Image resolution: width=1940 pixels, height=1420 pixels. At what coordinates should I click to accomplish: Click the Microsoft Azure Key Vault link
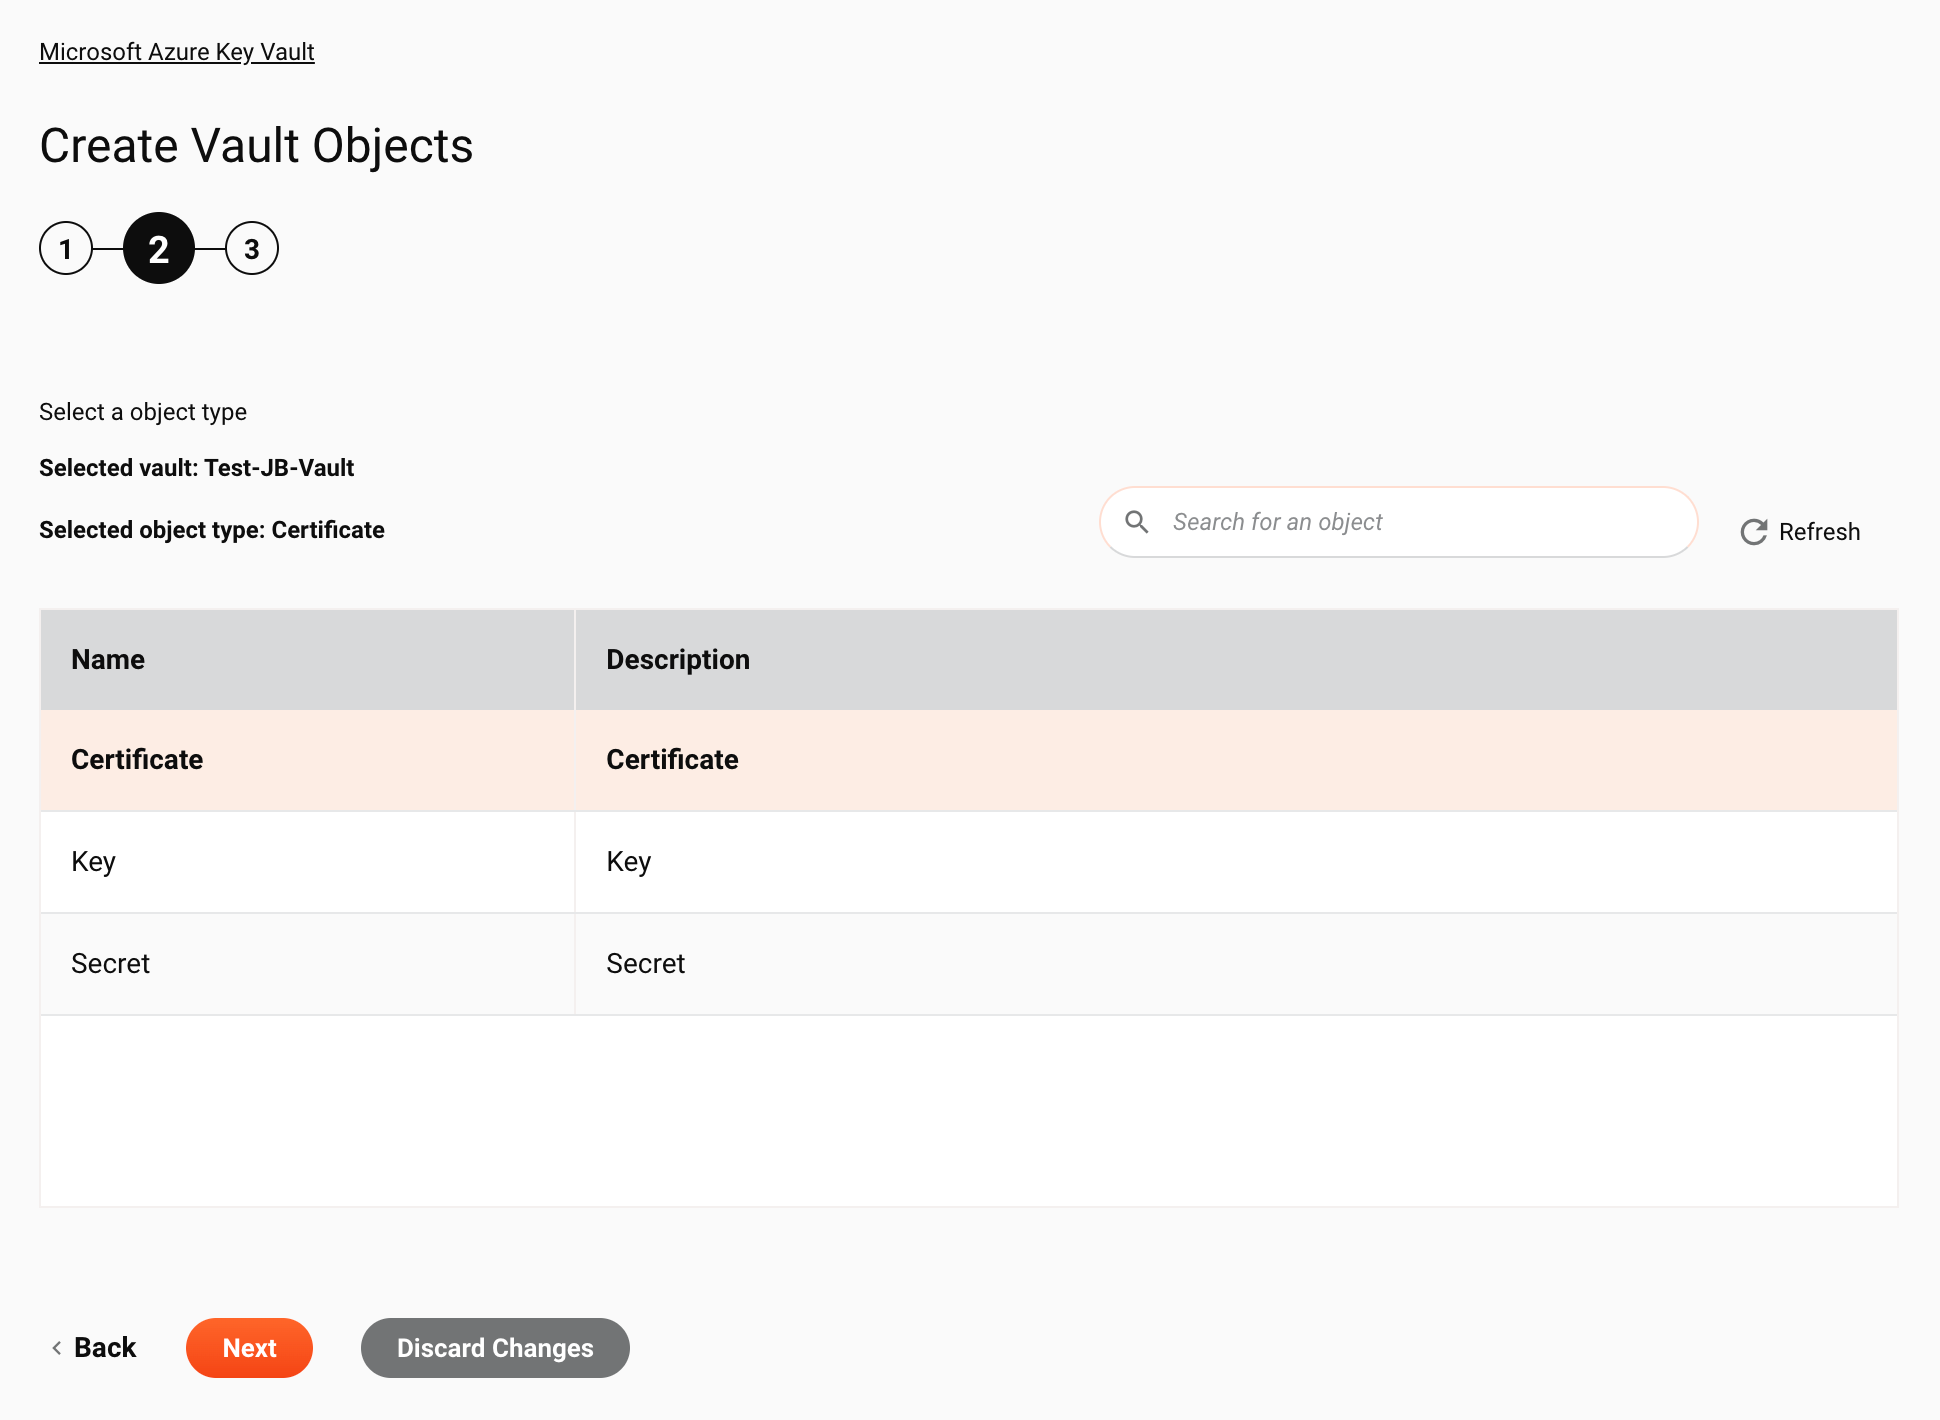pos(176,51)
